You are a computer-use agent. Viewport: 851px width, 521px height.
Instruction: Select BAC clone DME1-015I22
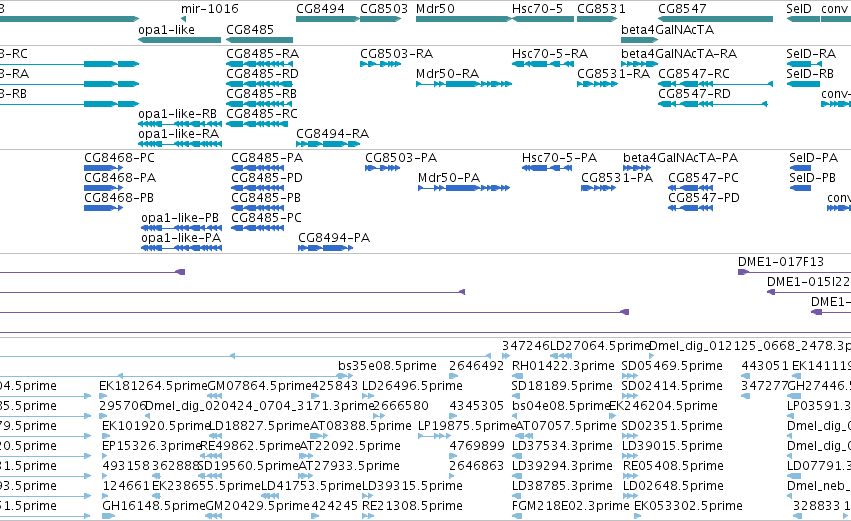pos(809,292)
